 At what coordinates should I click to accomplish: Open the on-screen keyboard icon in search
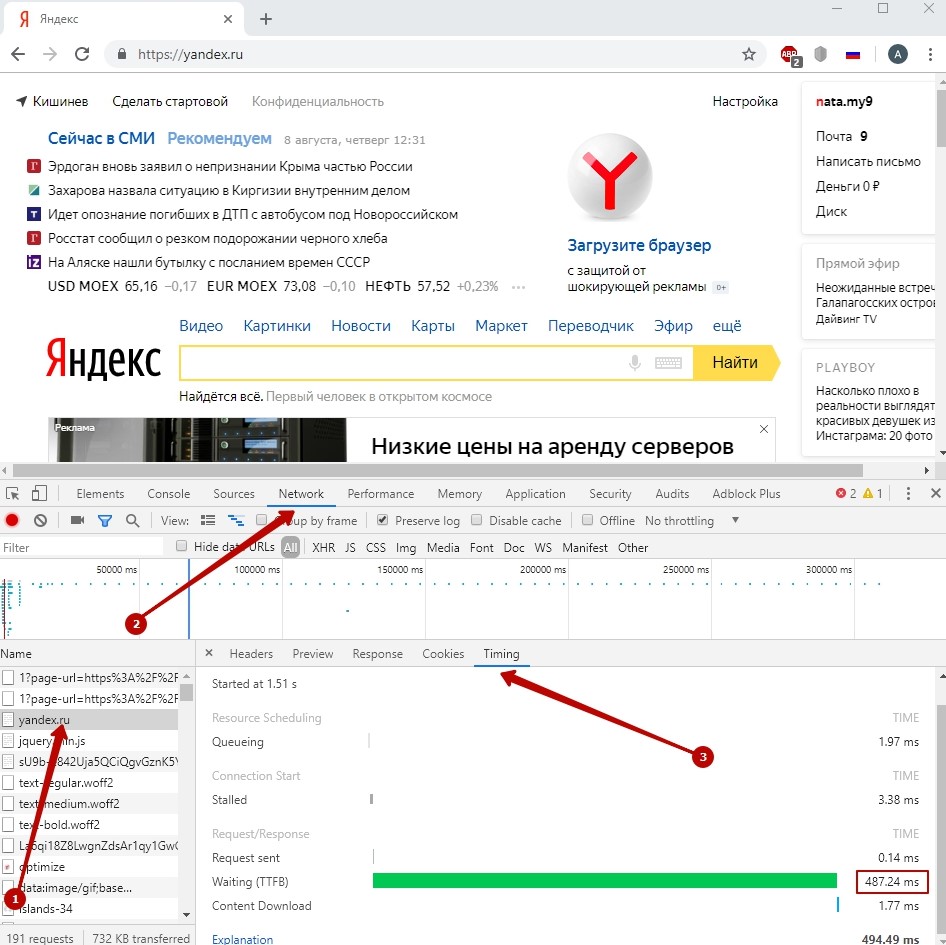tap(668, 363)
